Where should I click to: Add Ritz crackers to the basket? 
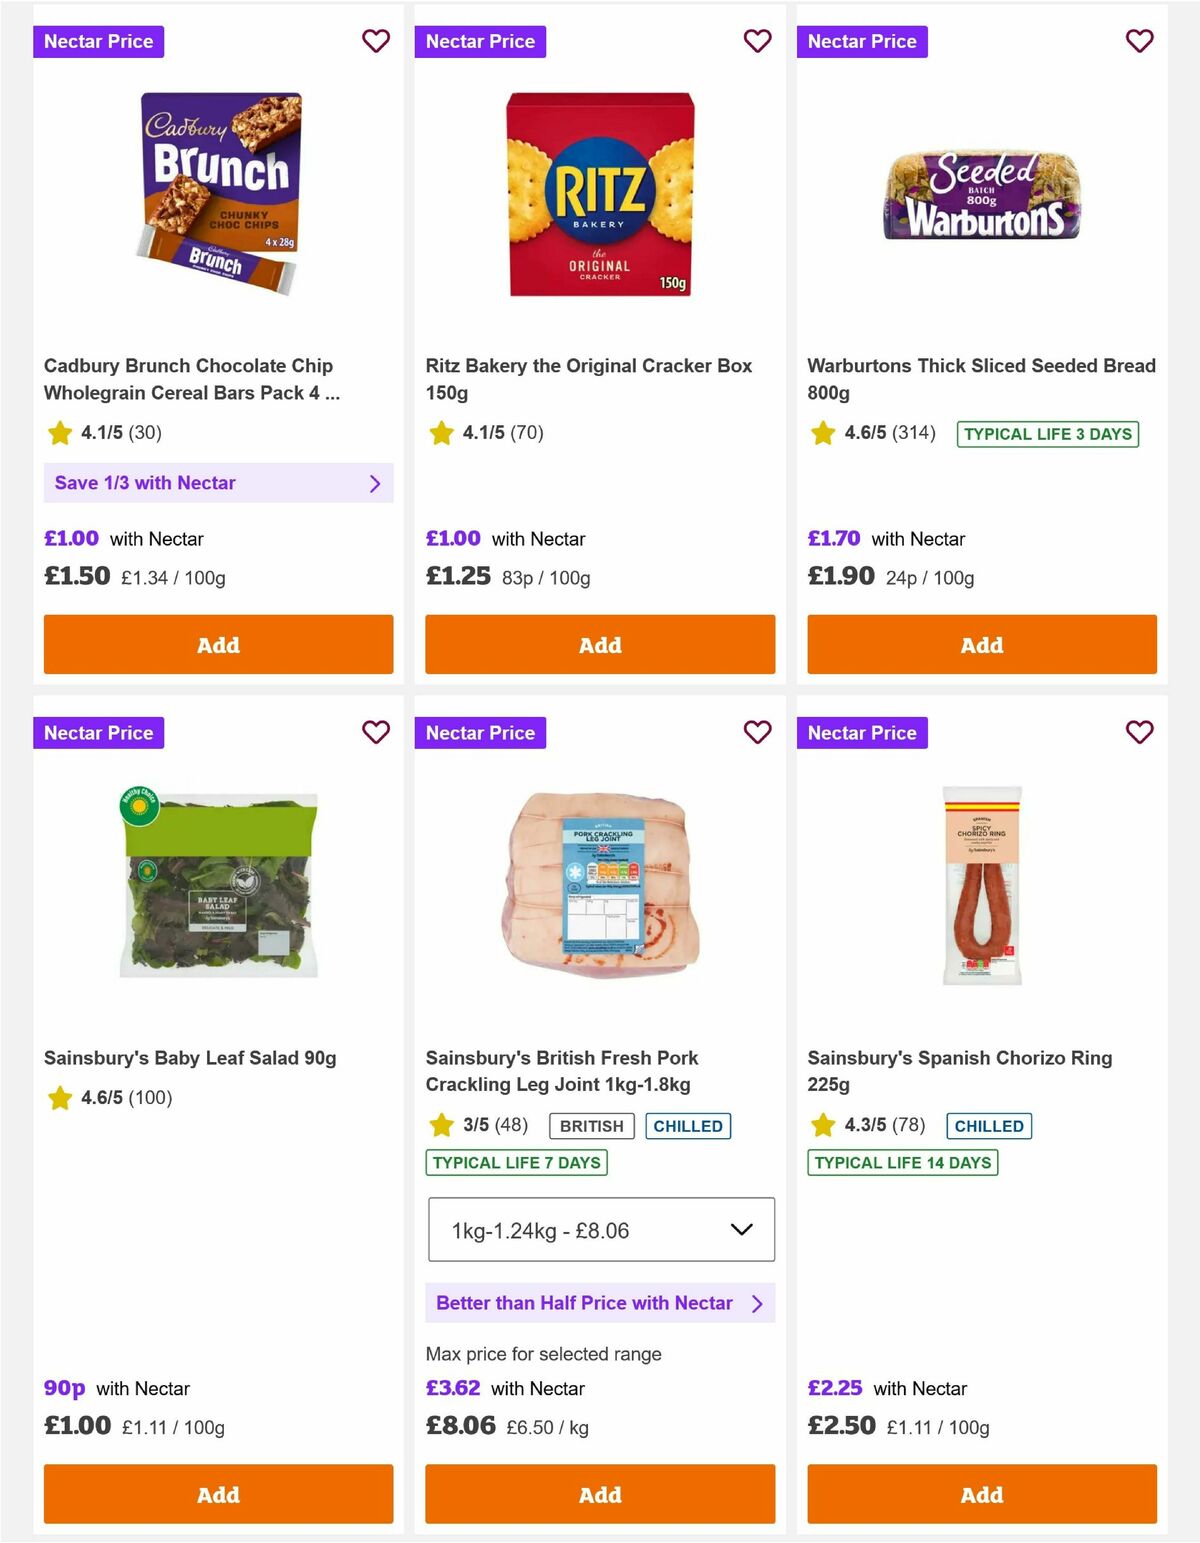pos(599,645)
